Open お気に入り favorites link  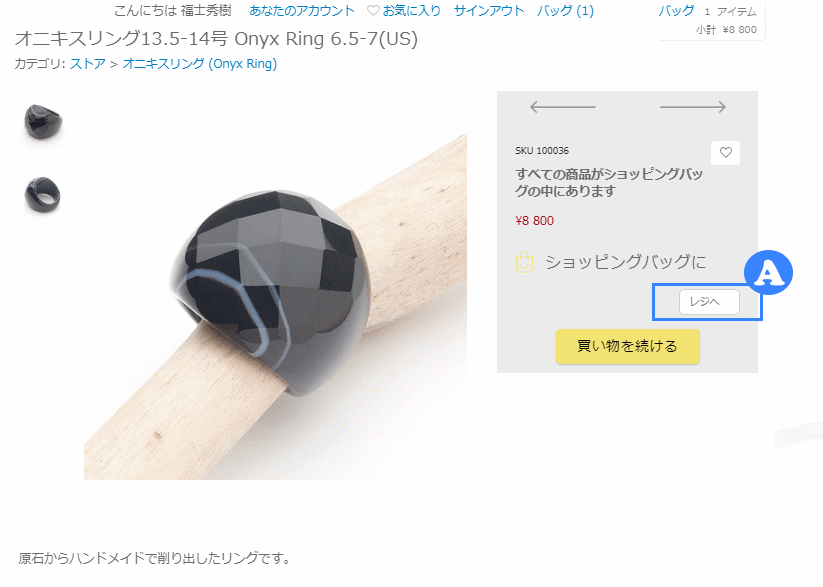[412, 11]
